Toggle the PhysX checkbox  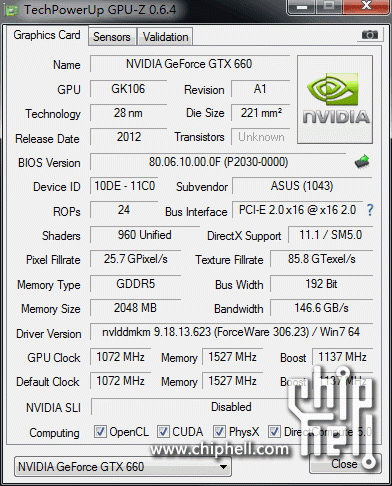(x=219, y=432)
